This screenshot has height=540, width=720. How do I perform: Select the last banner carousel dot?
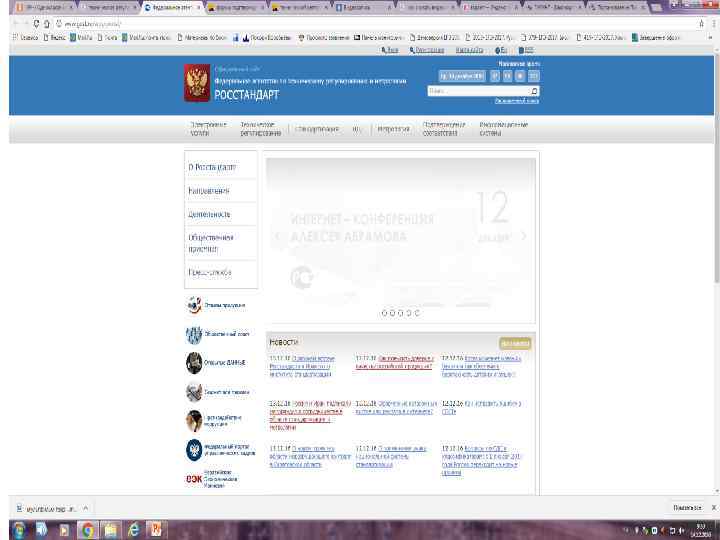tap(416, 313)
